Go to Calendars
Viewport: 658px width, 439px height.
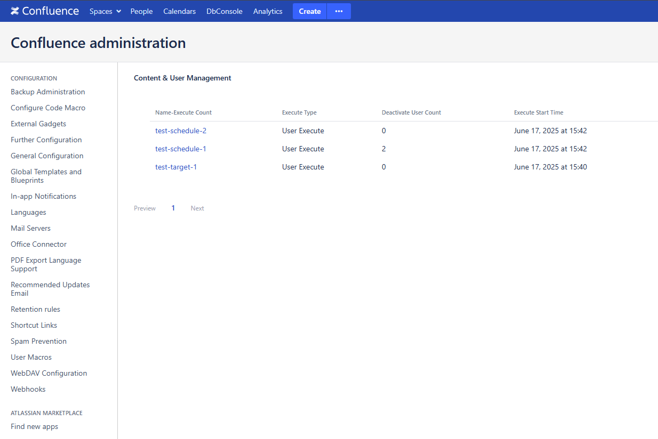tap(179, 11)
